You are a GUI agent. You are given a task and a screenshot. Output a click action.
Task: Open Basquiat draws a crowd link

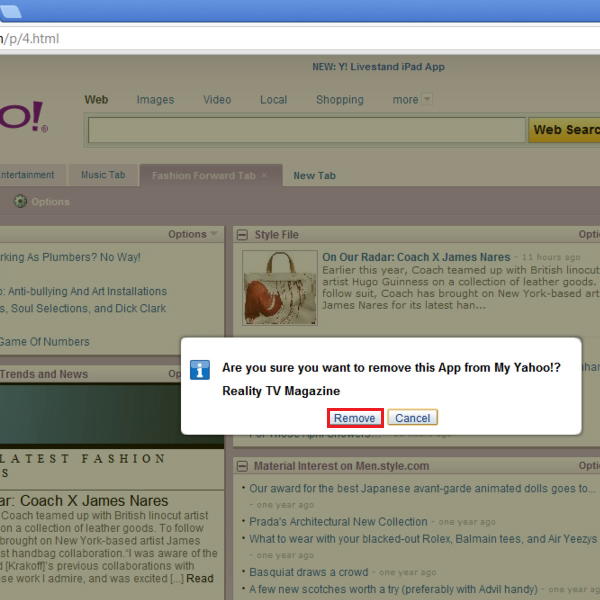tap(308, 572)
